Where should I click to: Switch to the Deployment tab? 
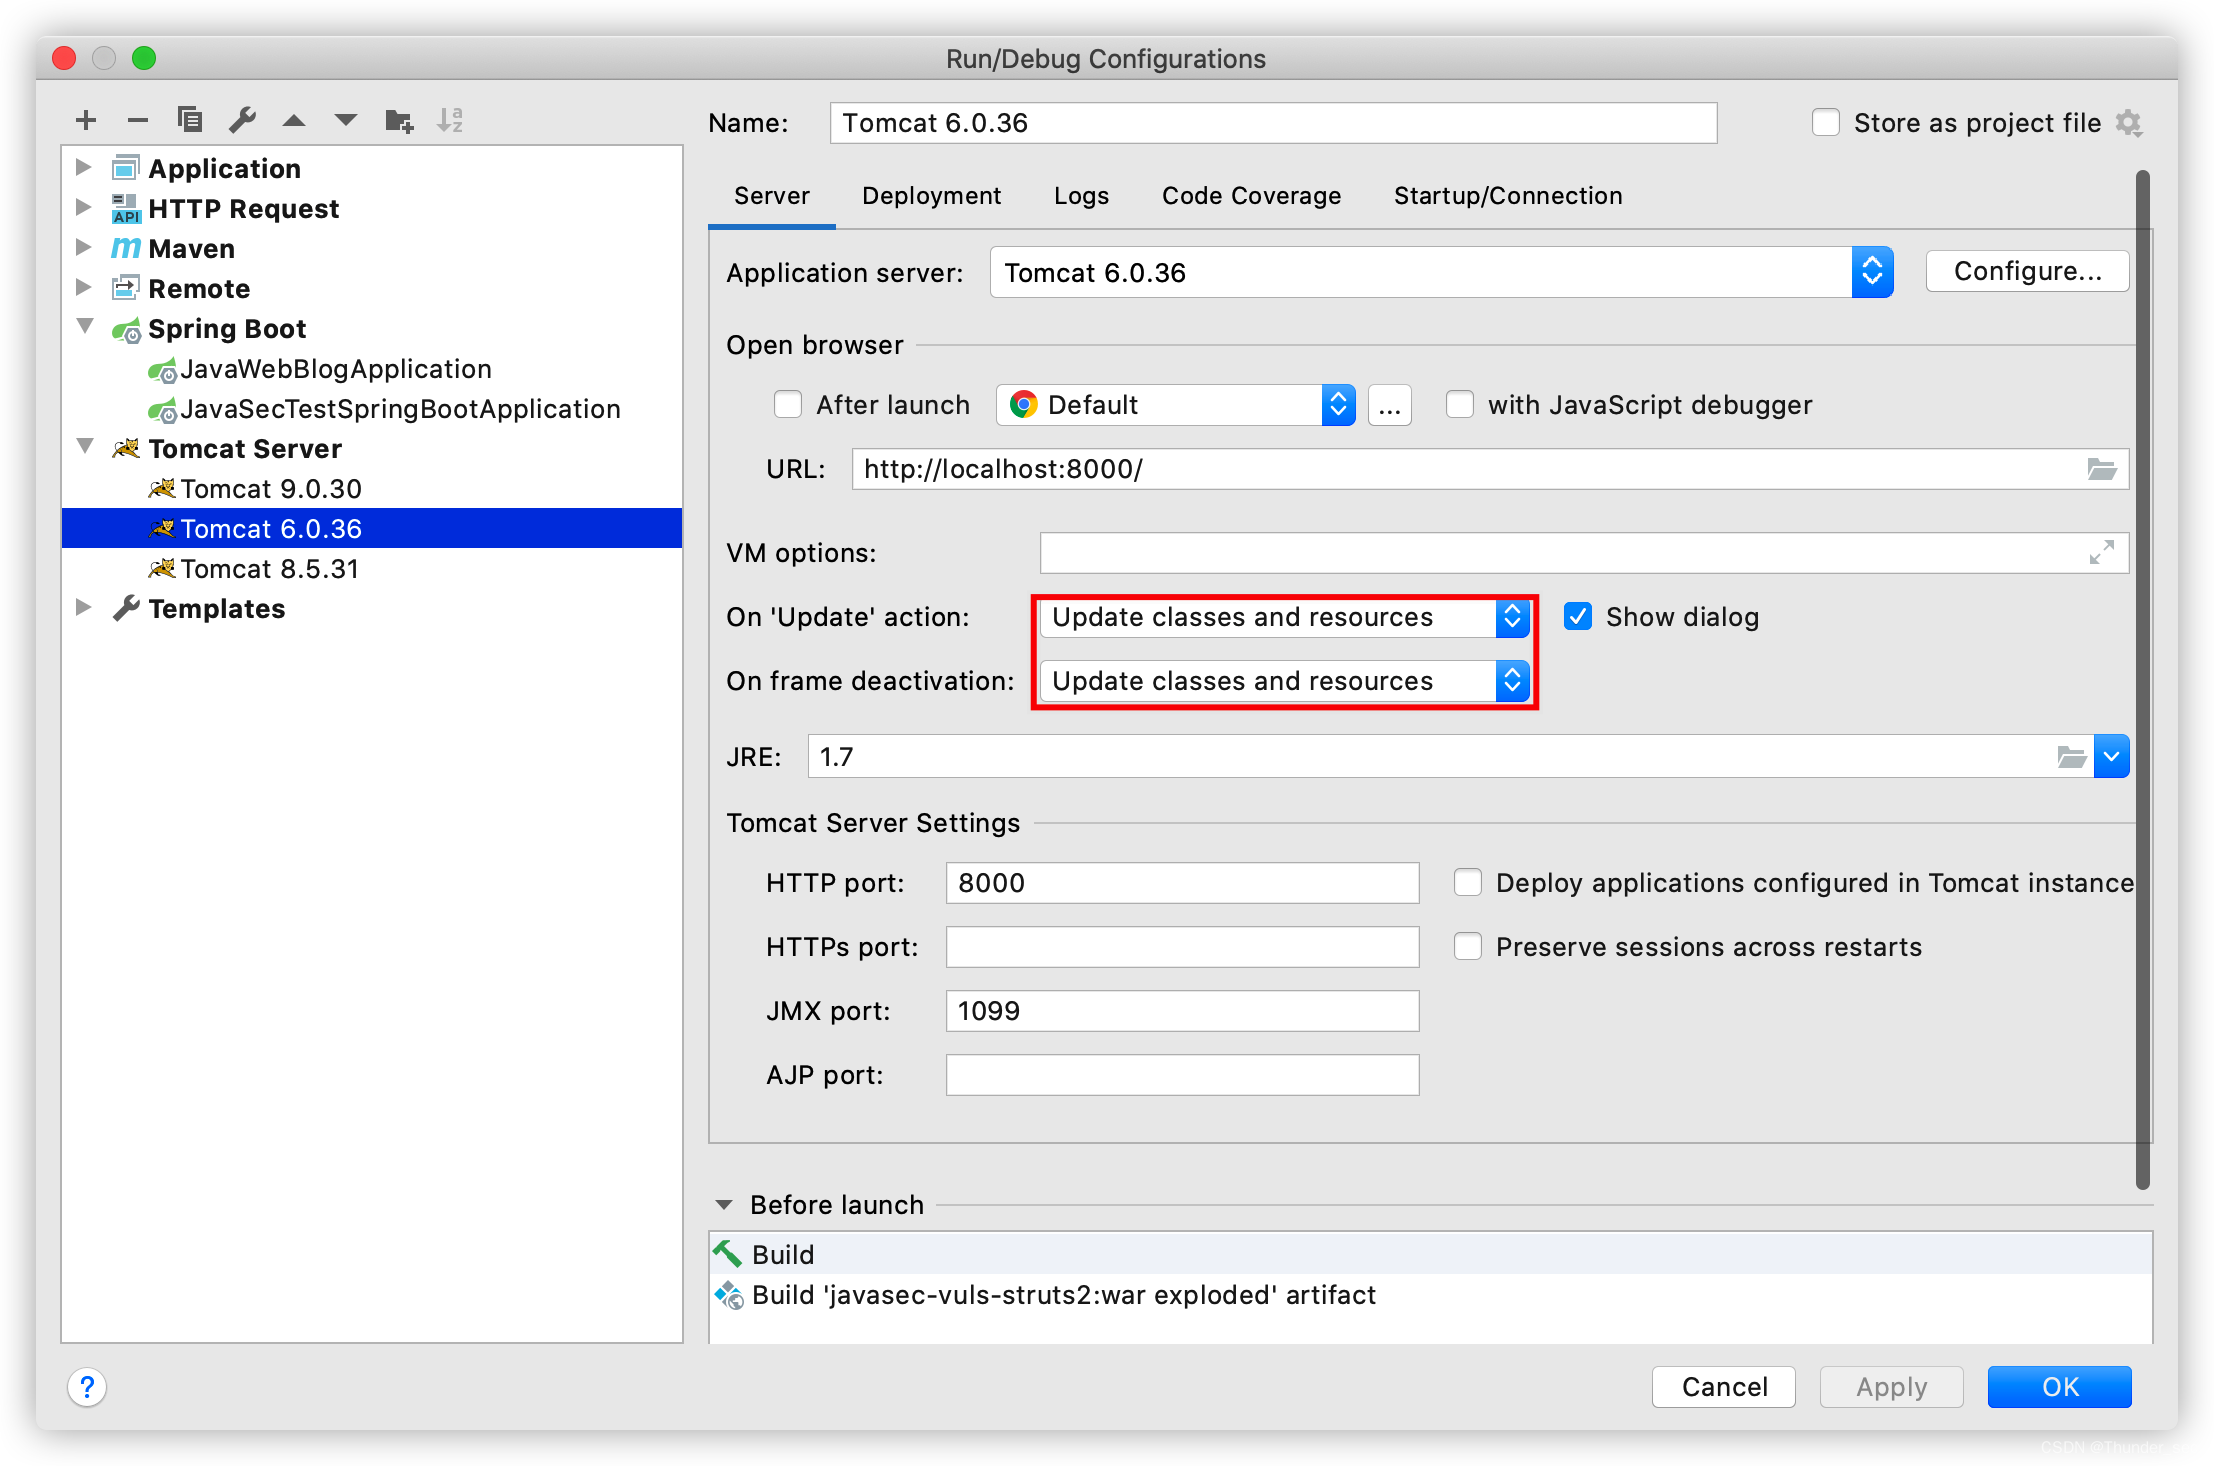point(931,196)
